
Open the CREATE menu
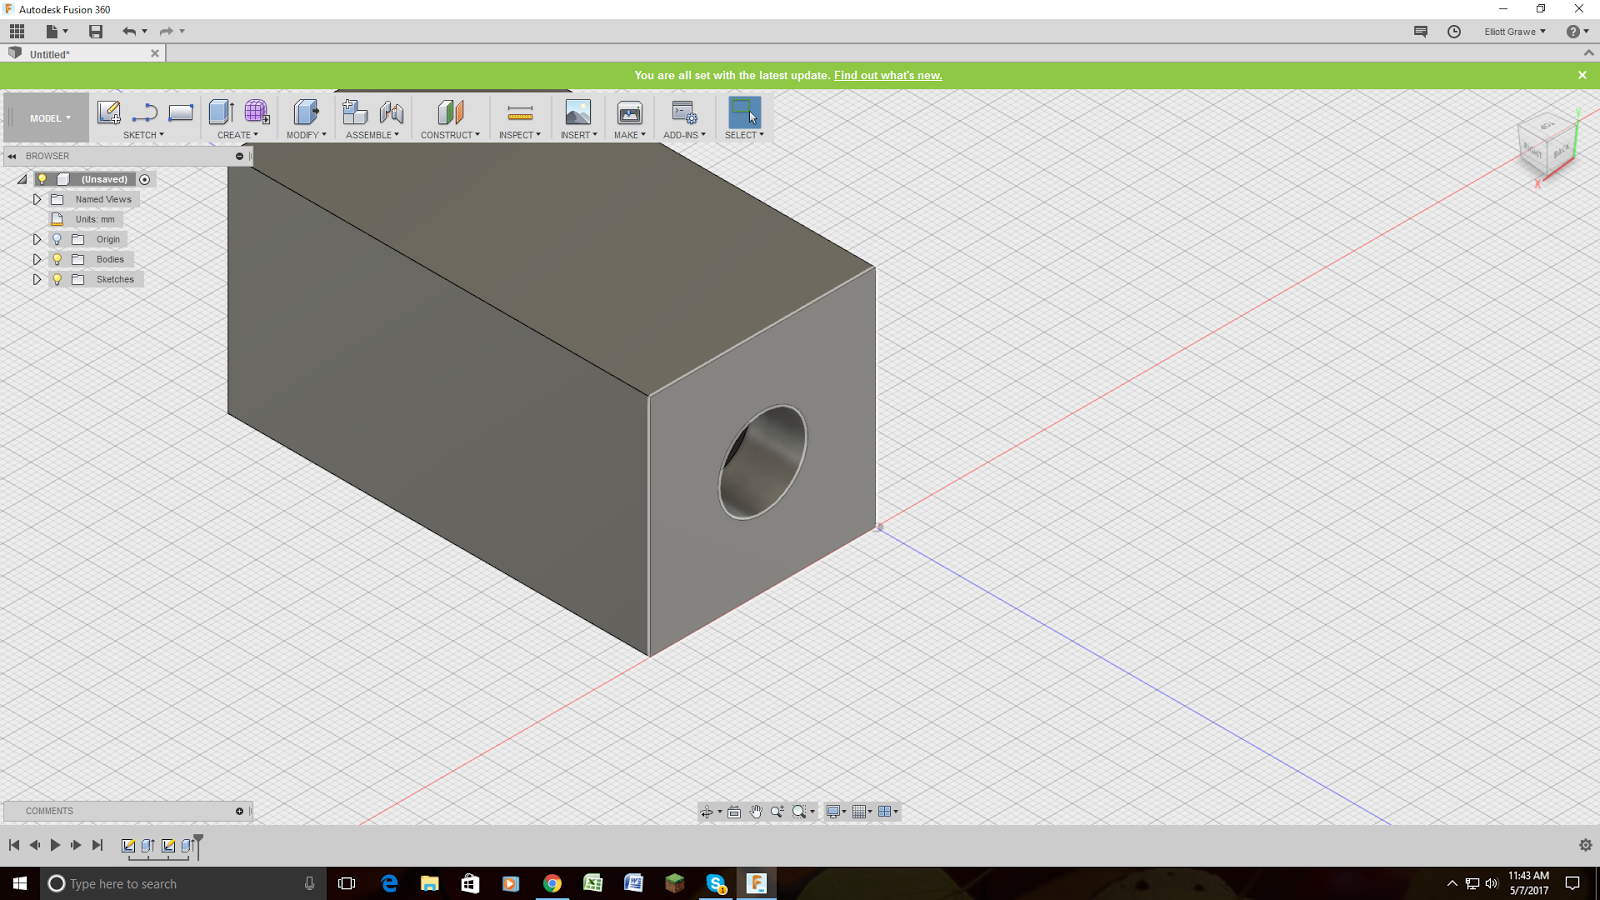pos(238,135)
